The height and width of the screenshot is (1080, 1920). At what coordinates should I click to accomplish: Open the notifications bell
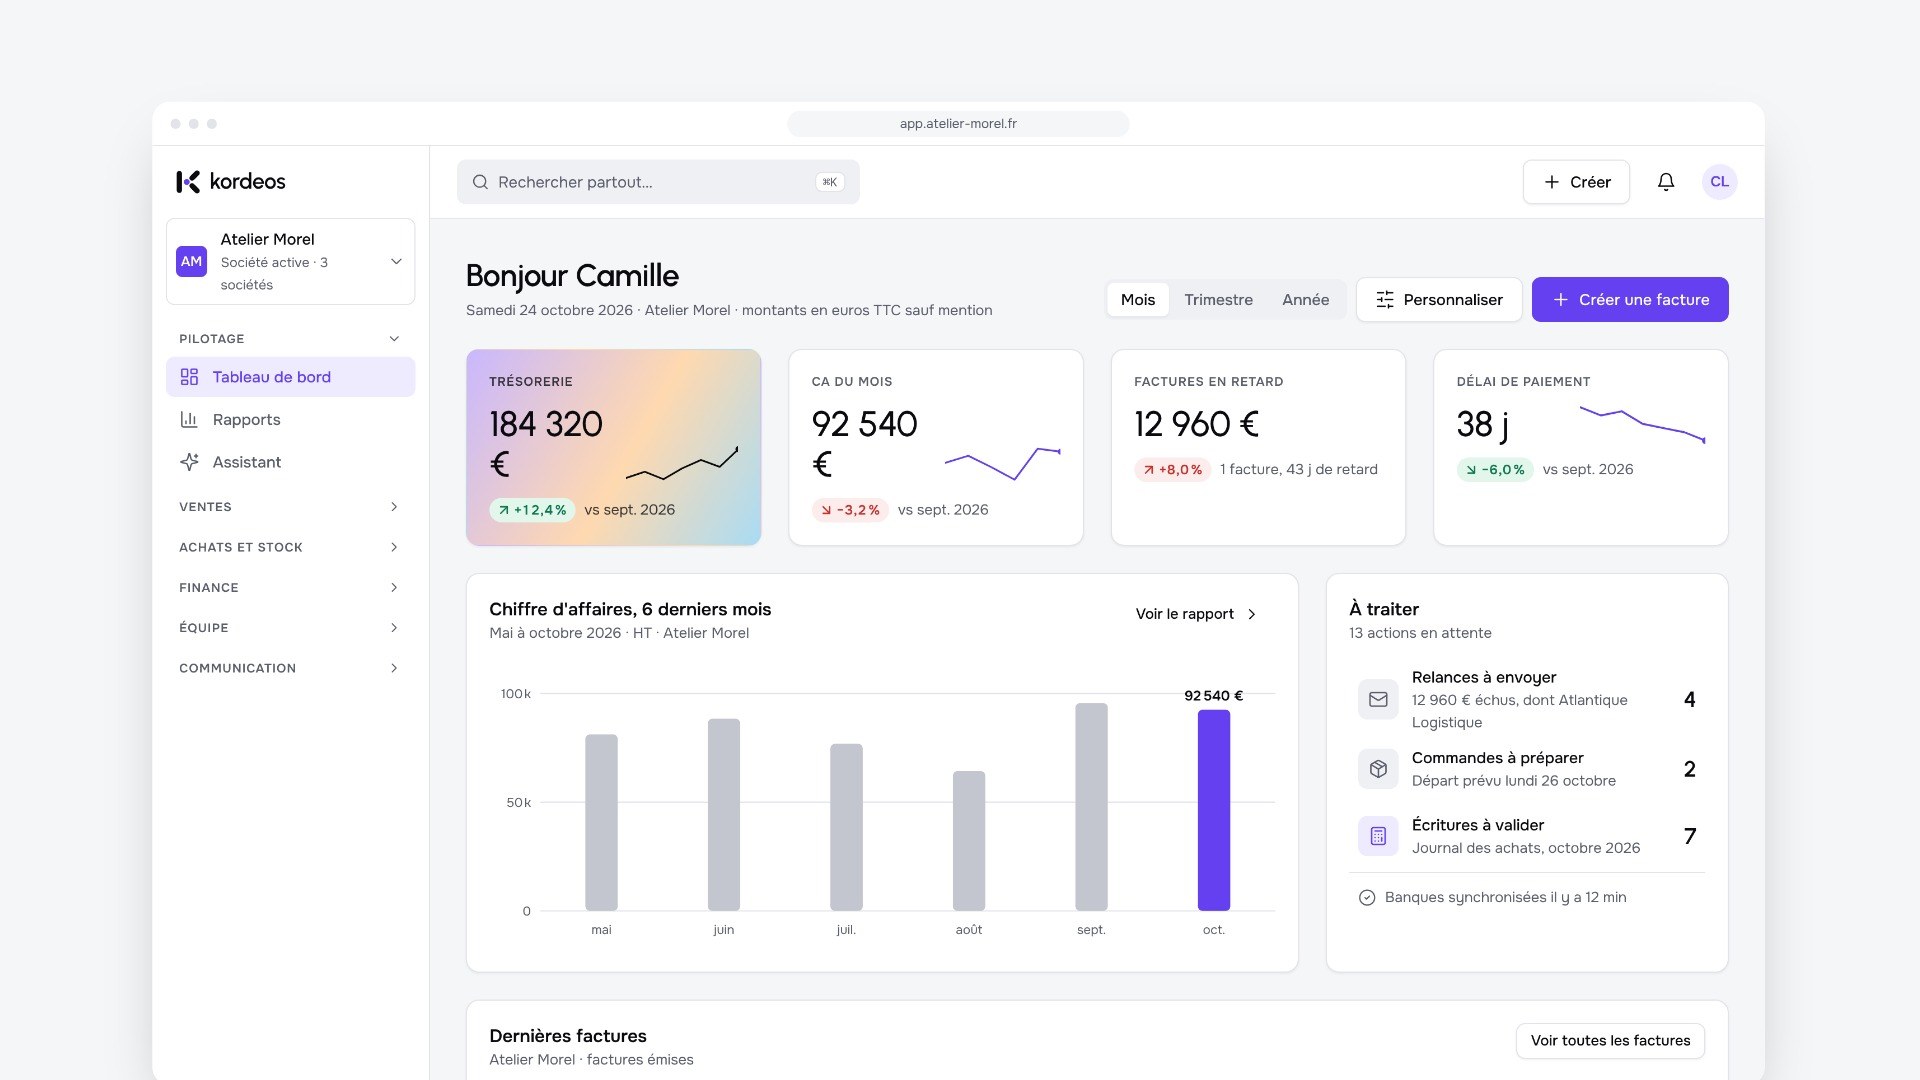click(1666, 182)
